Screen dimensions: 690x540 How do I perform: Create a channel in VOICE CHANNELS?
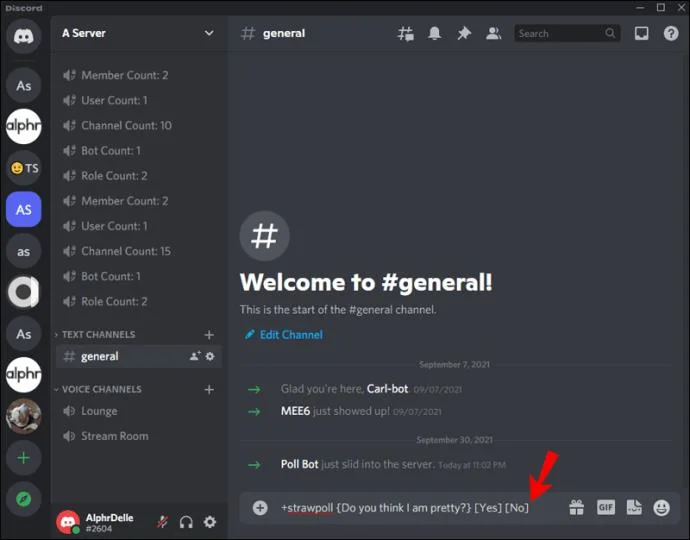pos(209,389)
